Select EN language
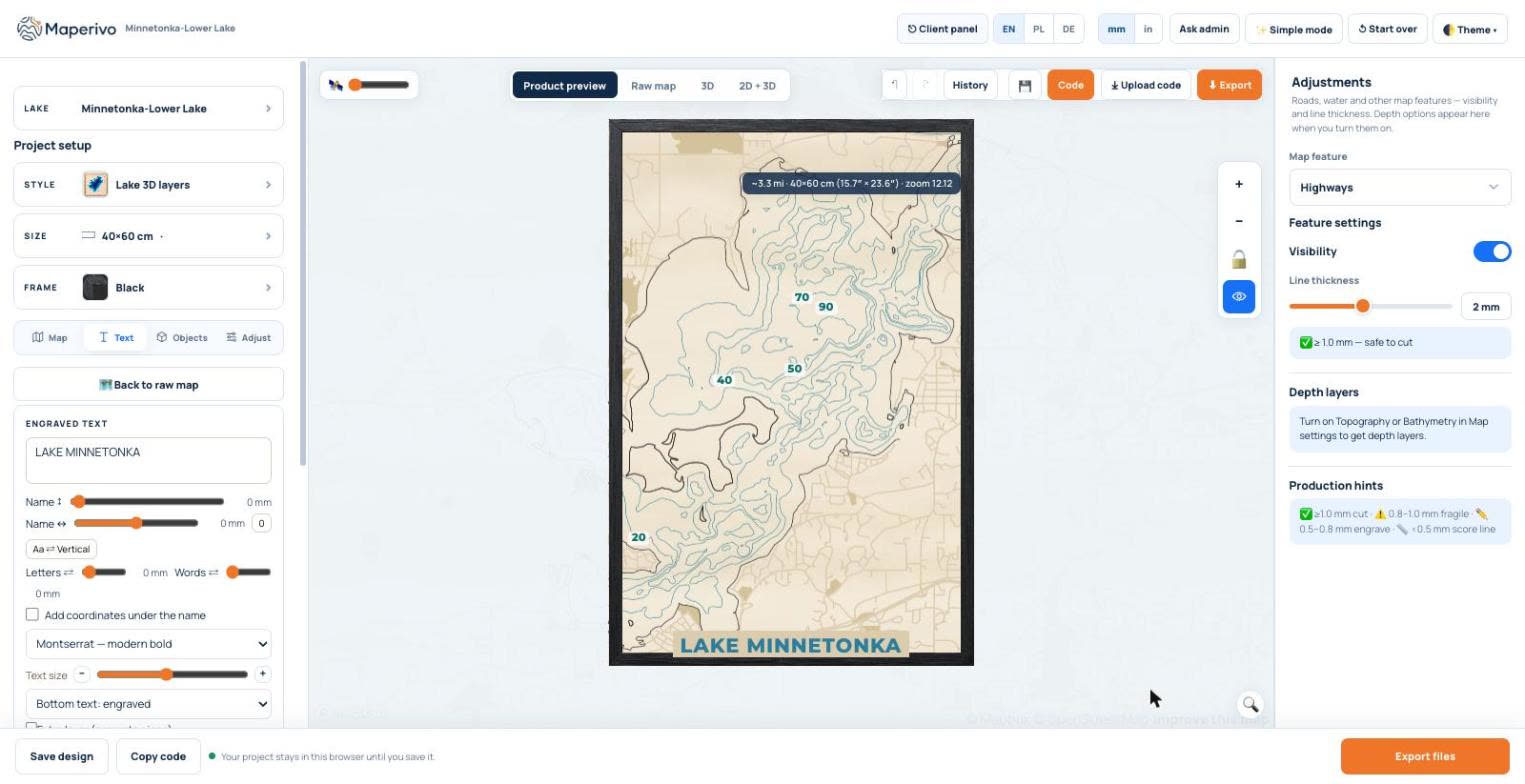Image resolution: width=1525 pixels, height=784 pixels. 1009,29
